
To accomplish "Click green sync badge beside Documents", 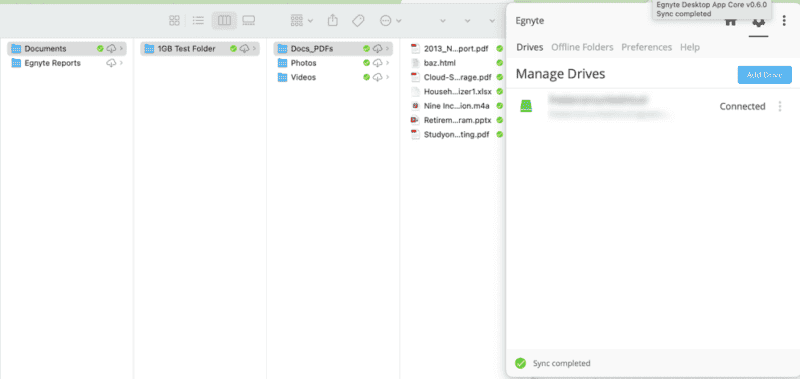I will pyautogui.click(x=100, y=48).
